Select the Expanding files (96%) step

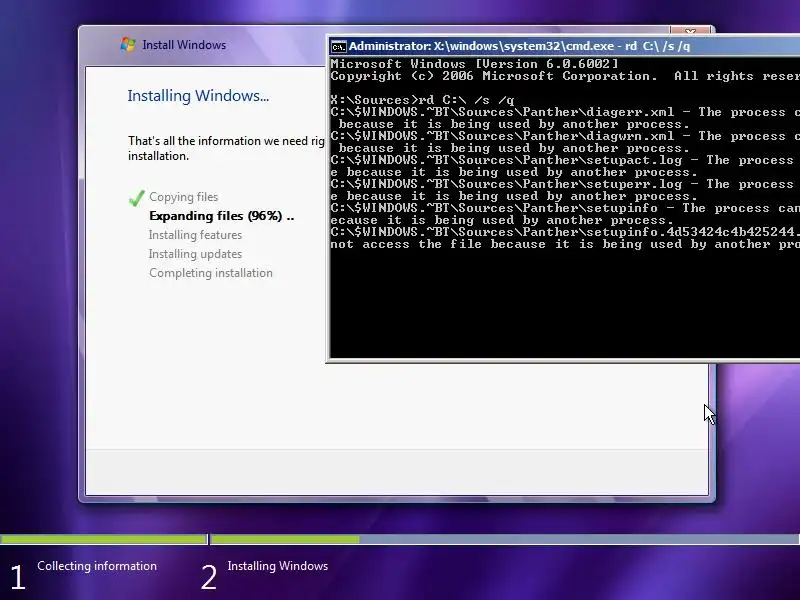(x=221, y=216)
